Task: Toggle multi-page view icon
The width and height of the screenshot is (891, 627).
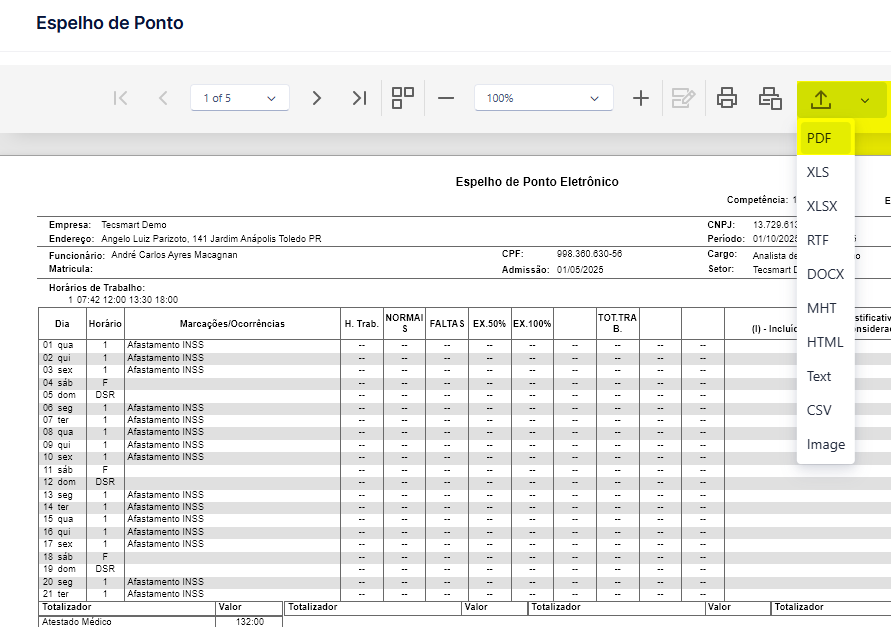Action: [x=403, y=98]
